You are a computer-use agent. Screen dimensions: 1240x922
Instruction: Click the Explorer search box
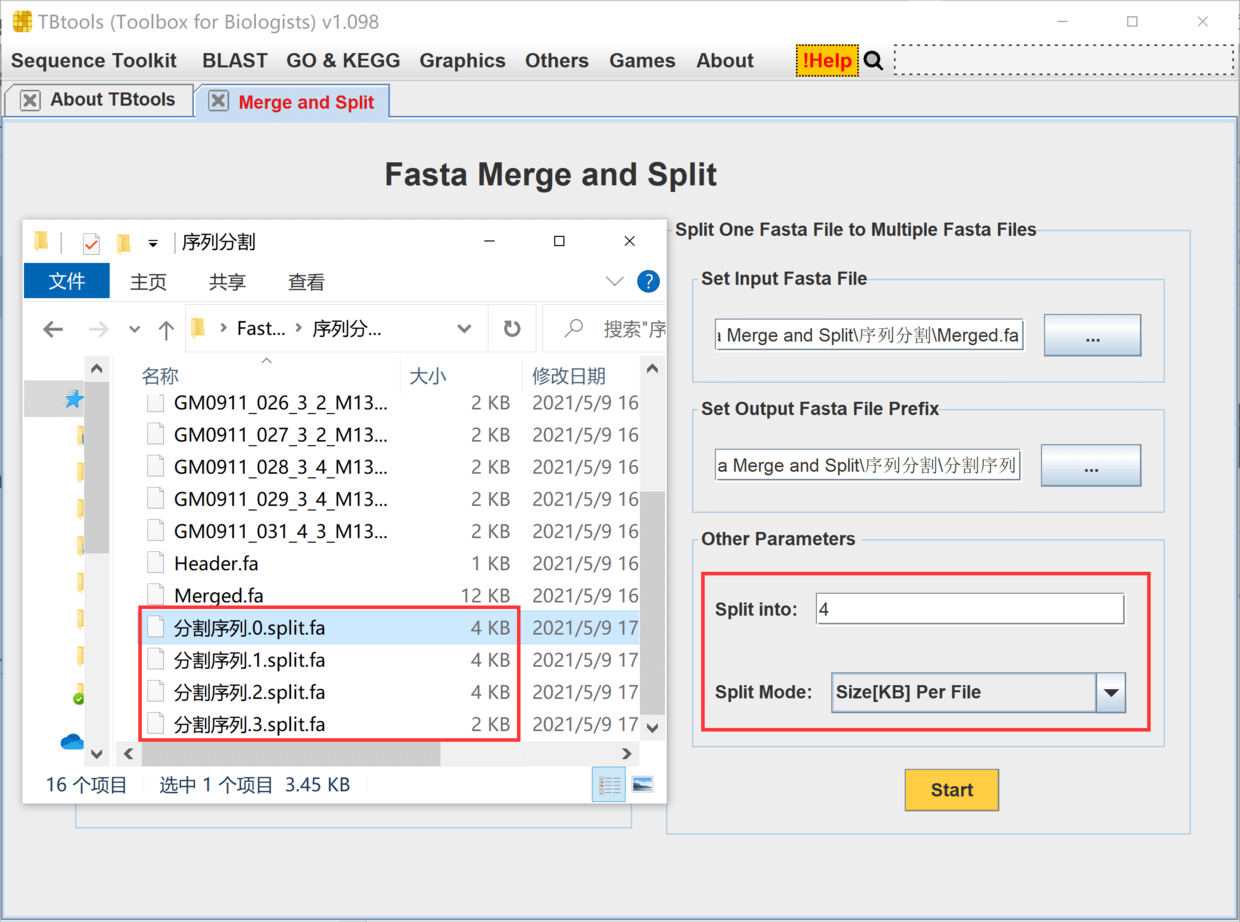click(604, 329)
